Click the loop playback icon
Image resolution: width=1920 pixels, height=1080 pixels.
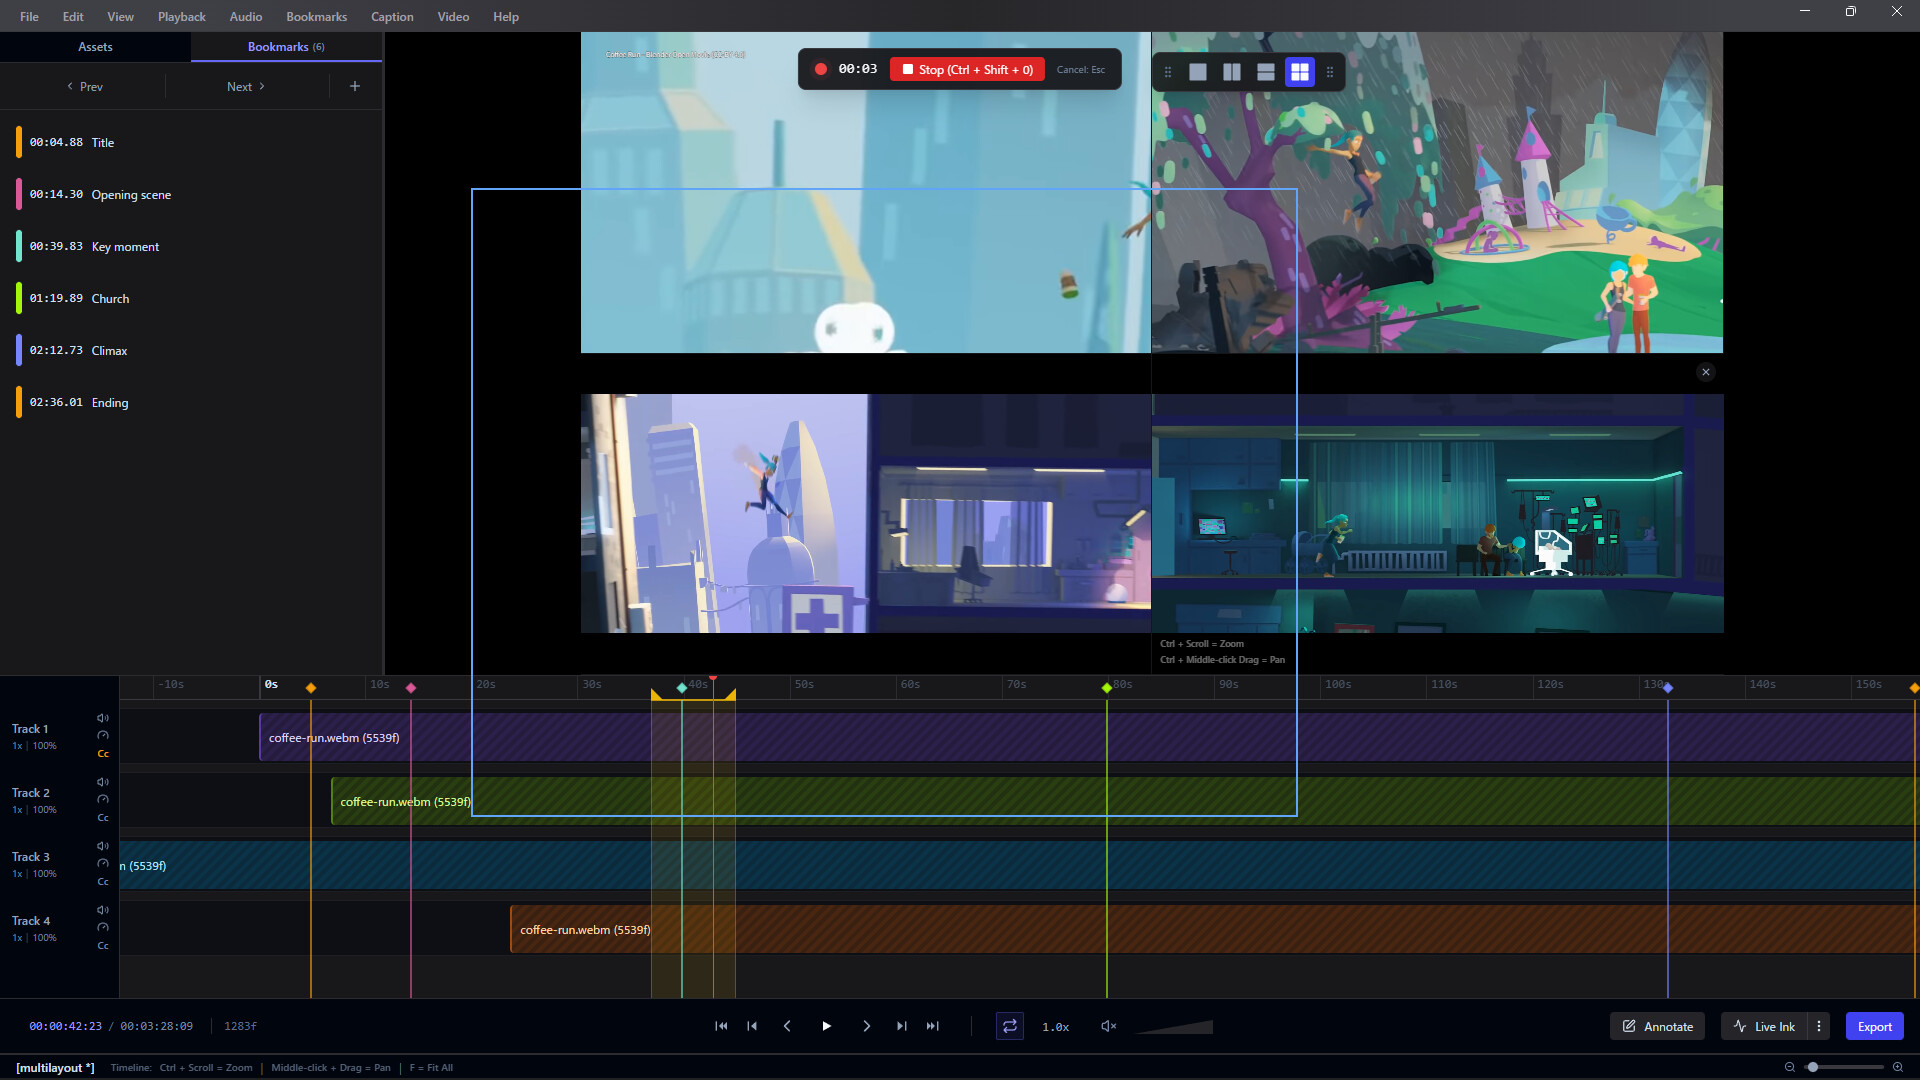coord(1010,1025)
